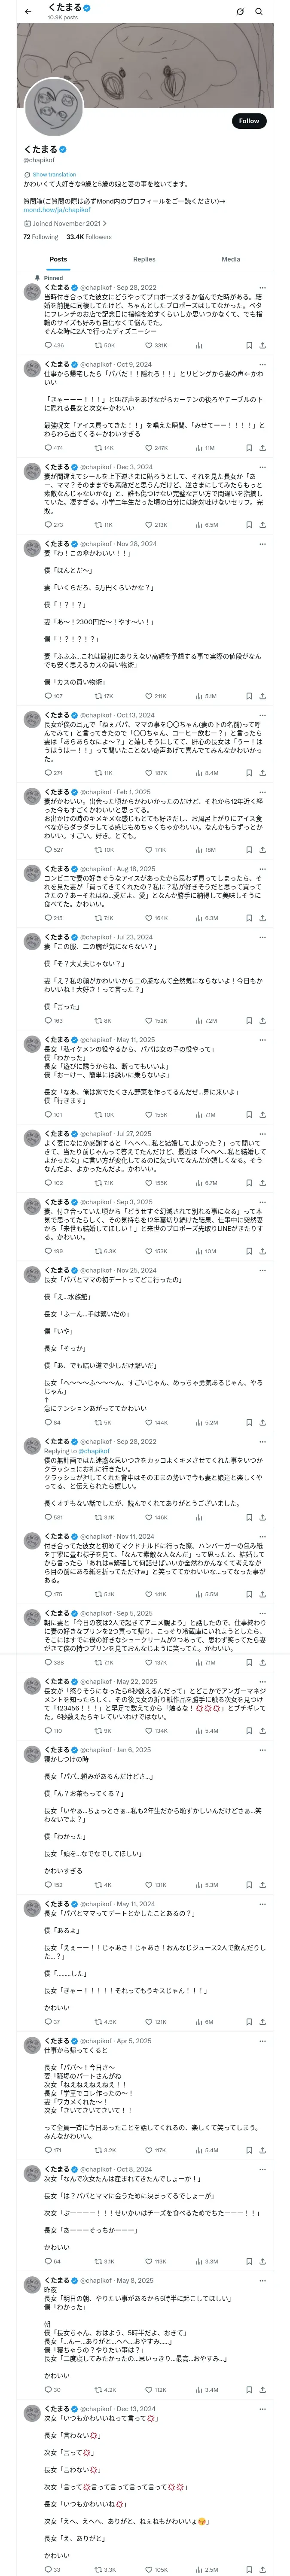Open search from the header magnifier icon

pos(259,12)
